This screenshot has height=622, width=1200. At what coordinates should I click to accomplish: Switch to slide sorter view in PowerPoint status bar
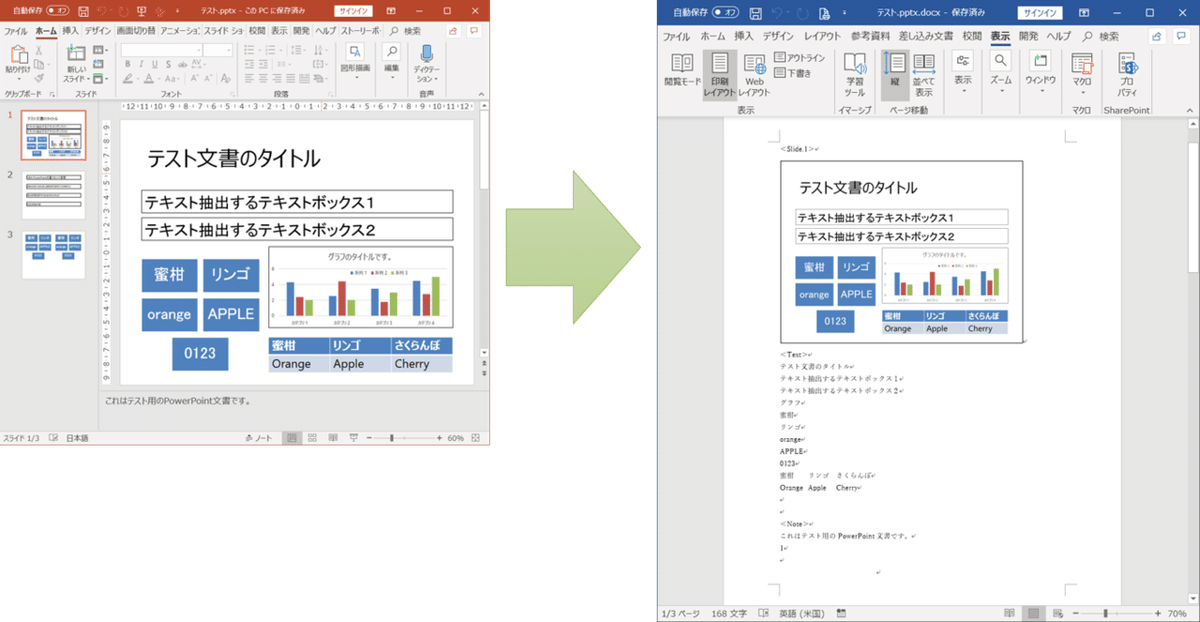pyautogui.click(x=312, y=438)
